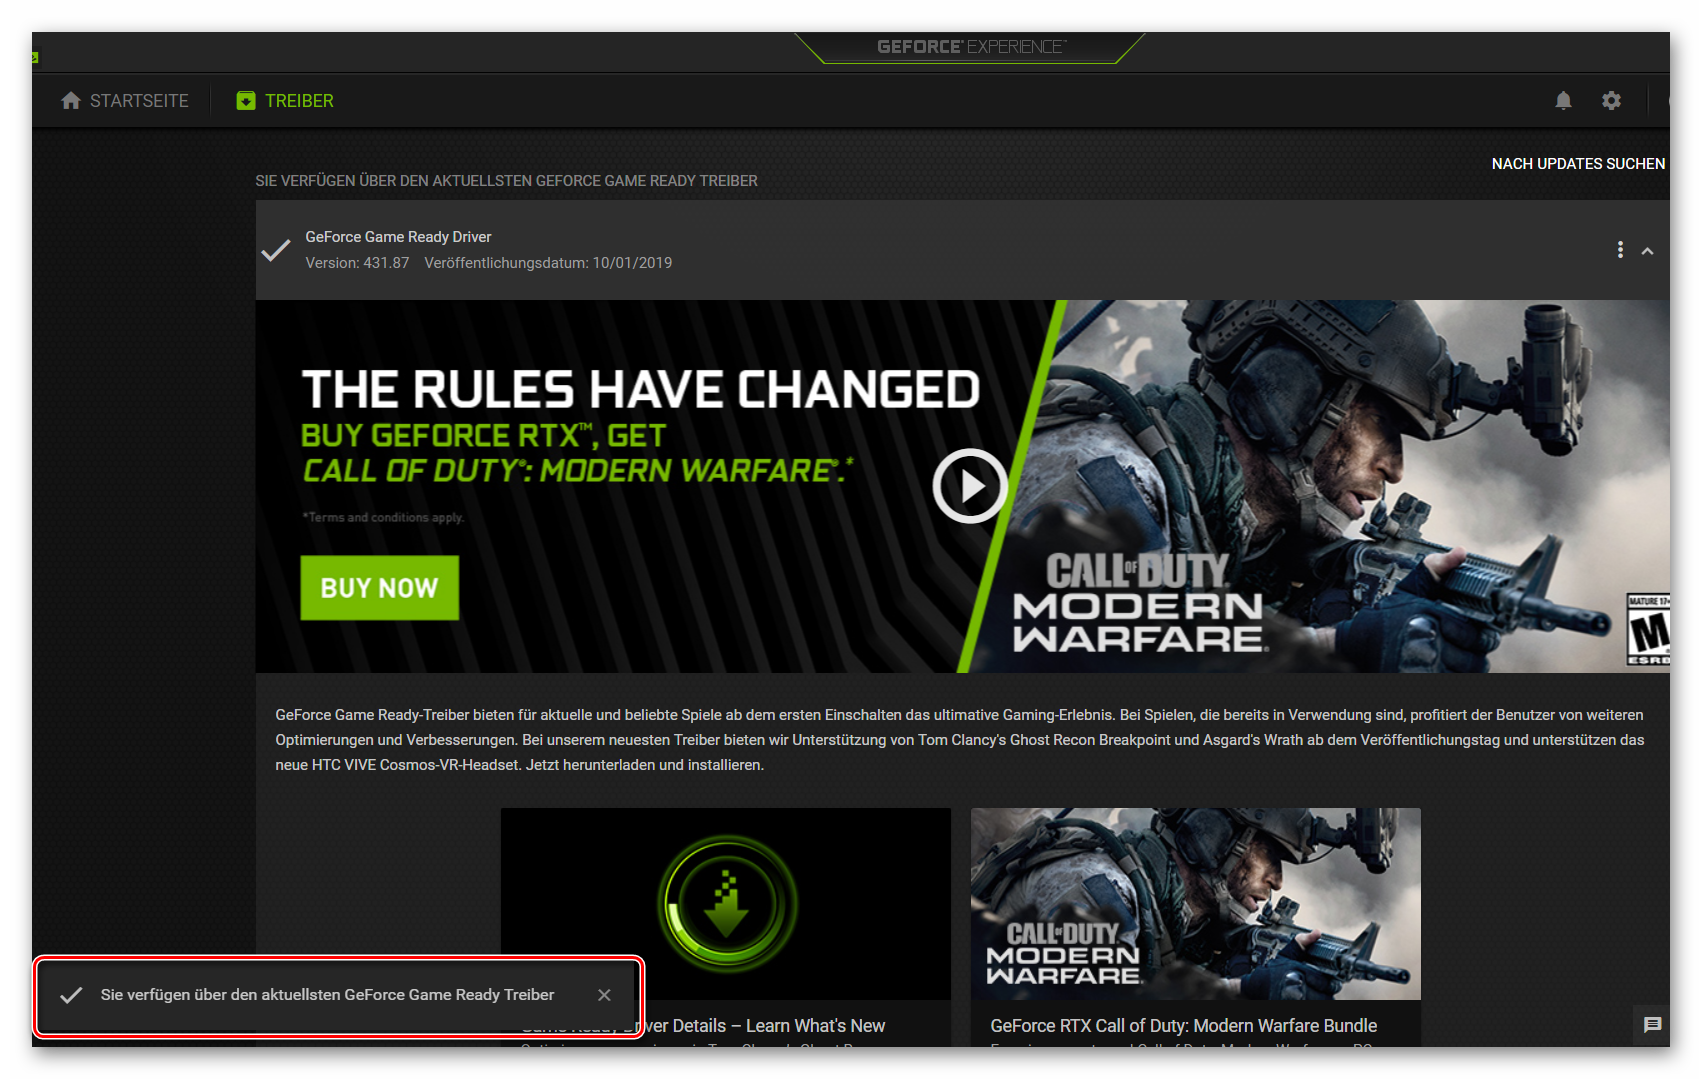Switch to the Treiber tab
Screen dimensions: 1702x1079
(x=285, y=101)
